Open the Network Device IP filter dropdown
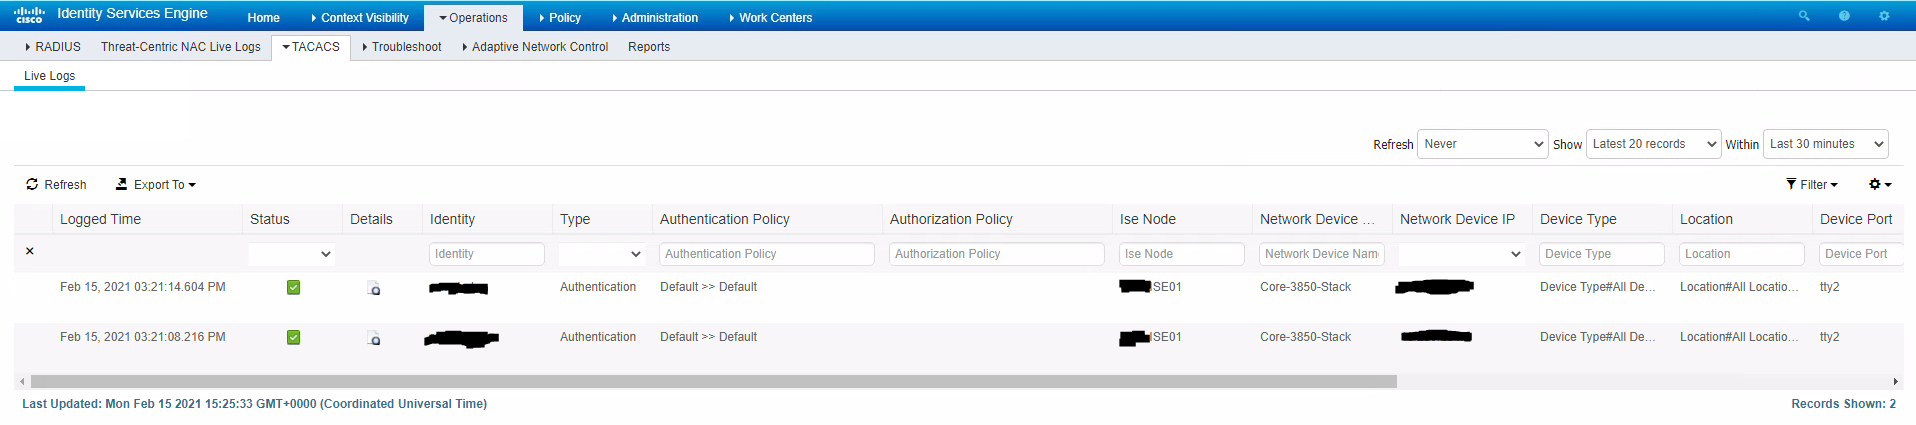 [1461, 254]
